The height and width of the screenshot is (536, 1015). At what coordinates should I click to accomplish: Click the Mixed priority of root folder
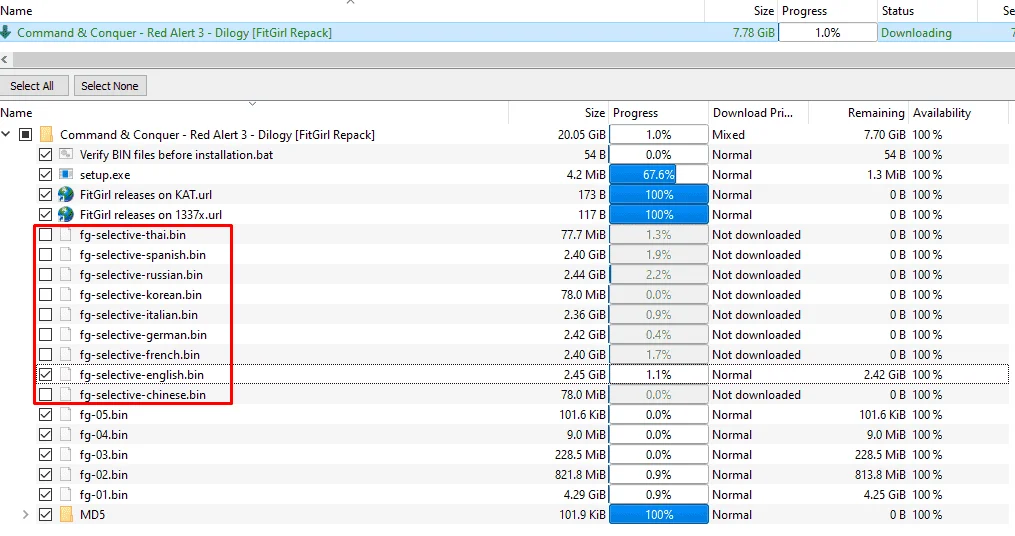pyautogui.click(x=728, y=135)
